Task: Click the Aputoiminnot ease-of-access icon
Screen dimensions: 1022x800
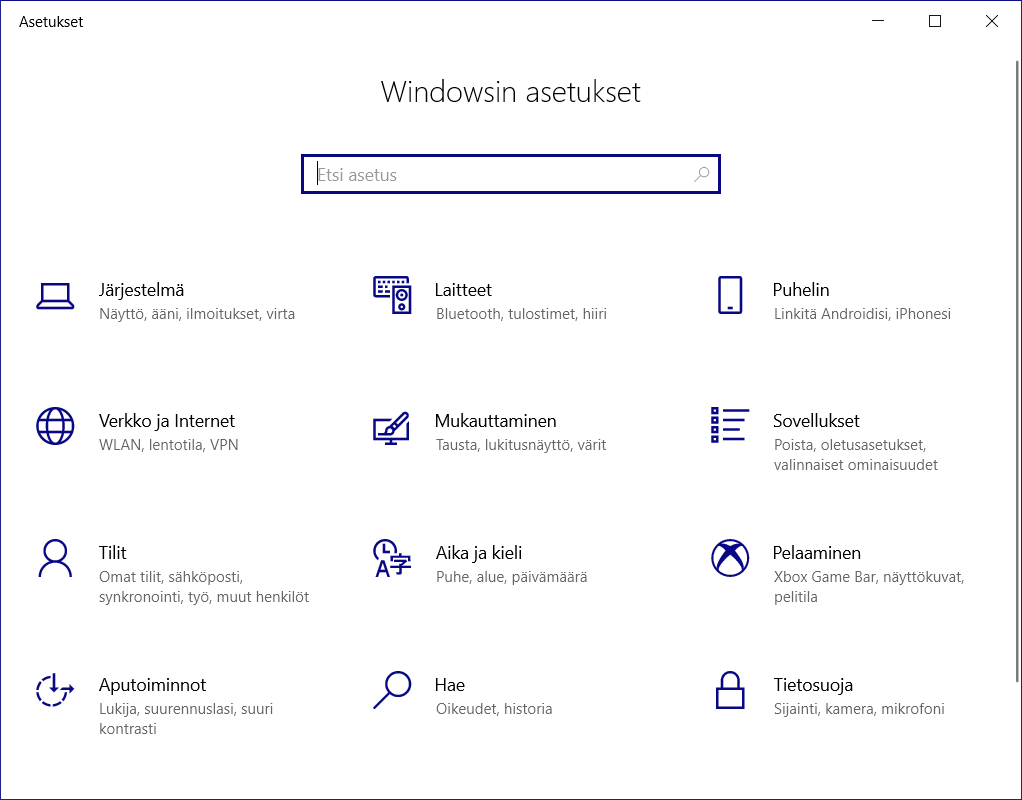Action: pyautogui.click(x=55, y=690)
